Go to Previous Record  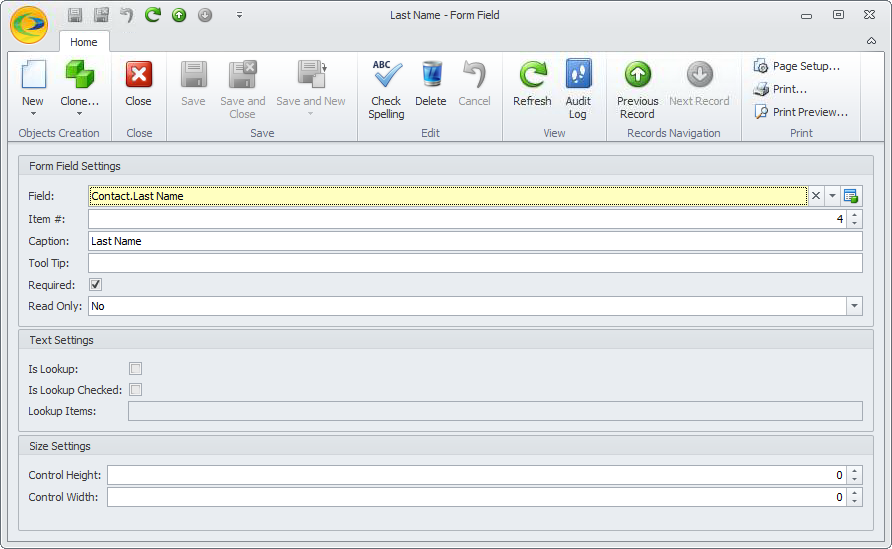tap(638, 90)
